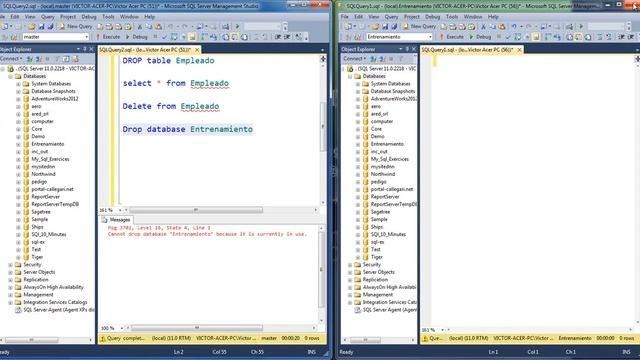Click the 'Cannot drop database' error message text
Viewport: 640px width, 360px height.
tap(207, 234)
